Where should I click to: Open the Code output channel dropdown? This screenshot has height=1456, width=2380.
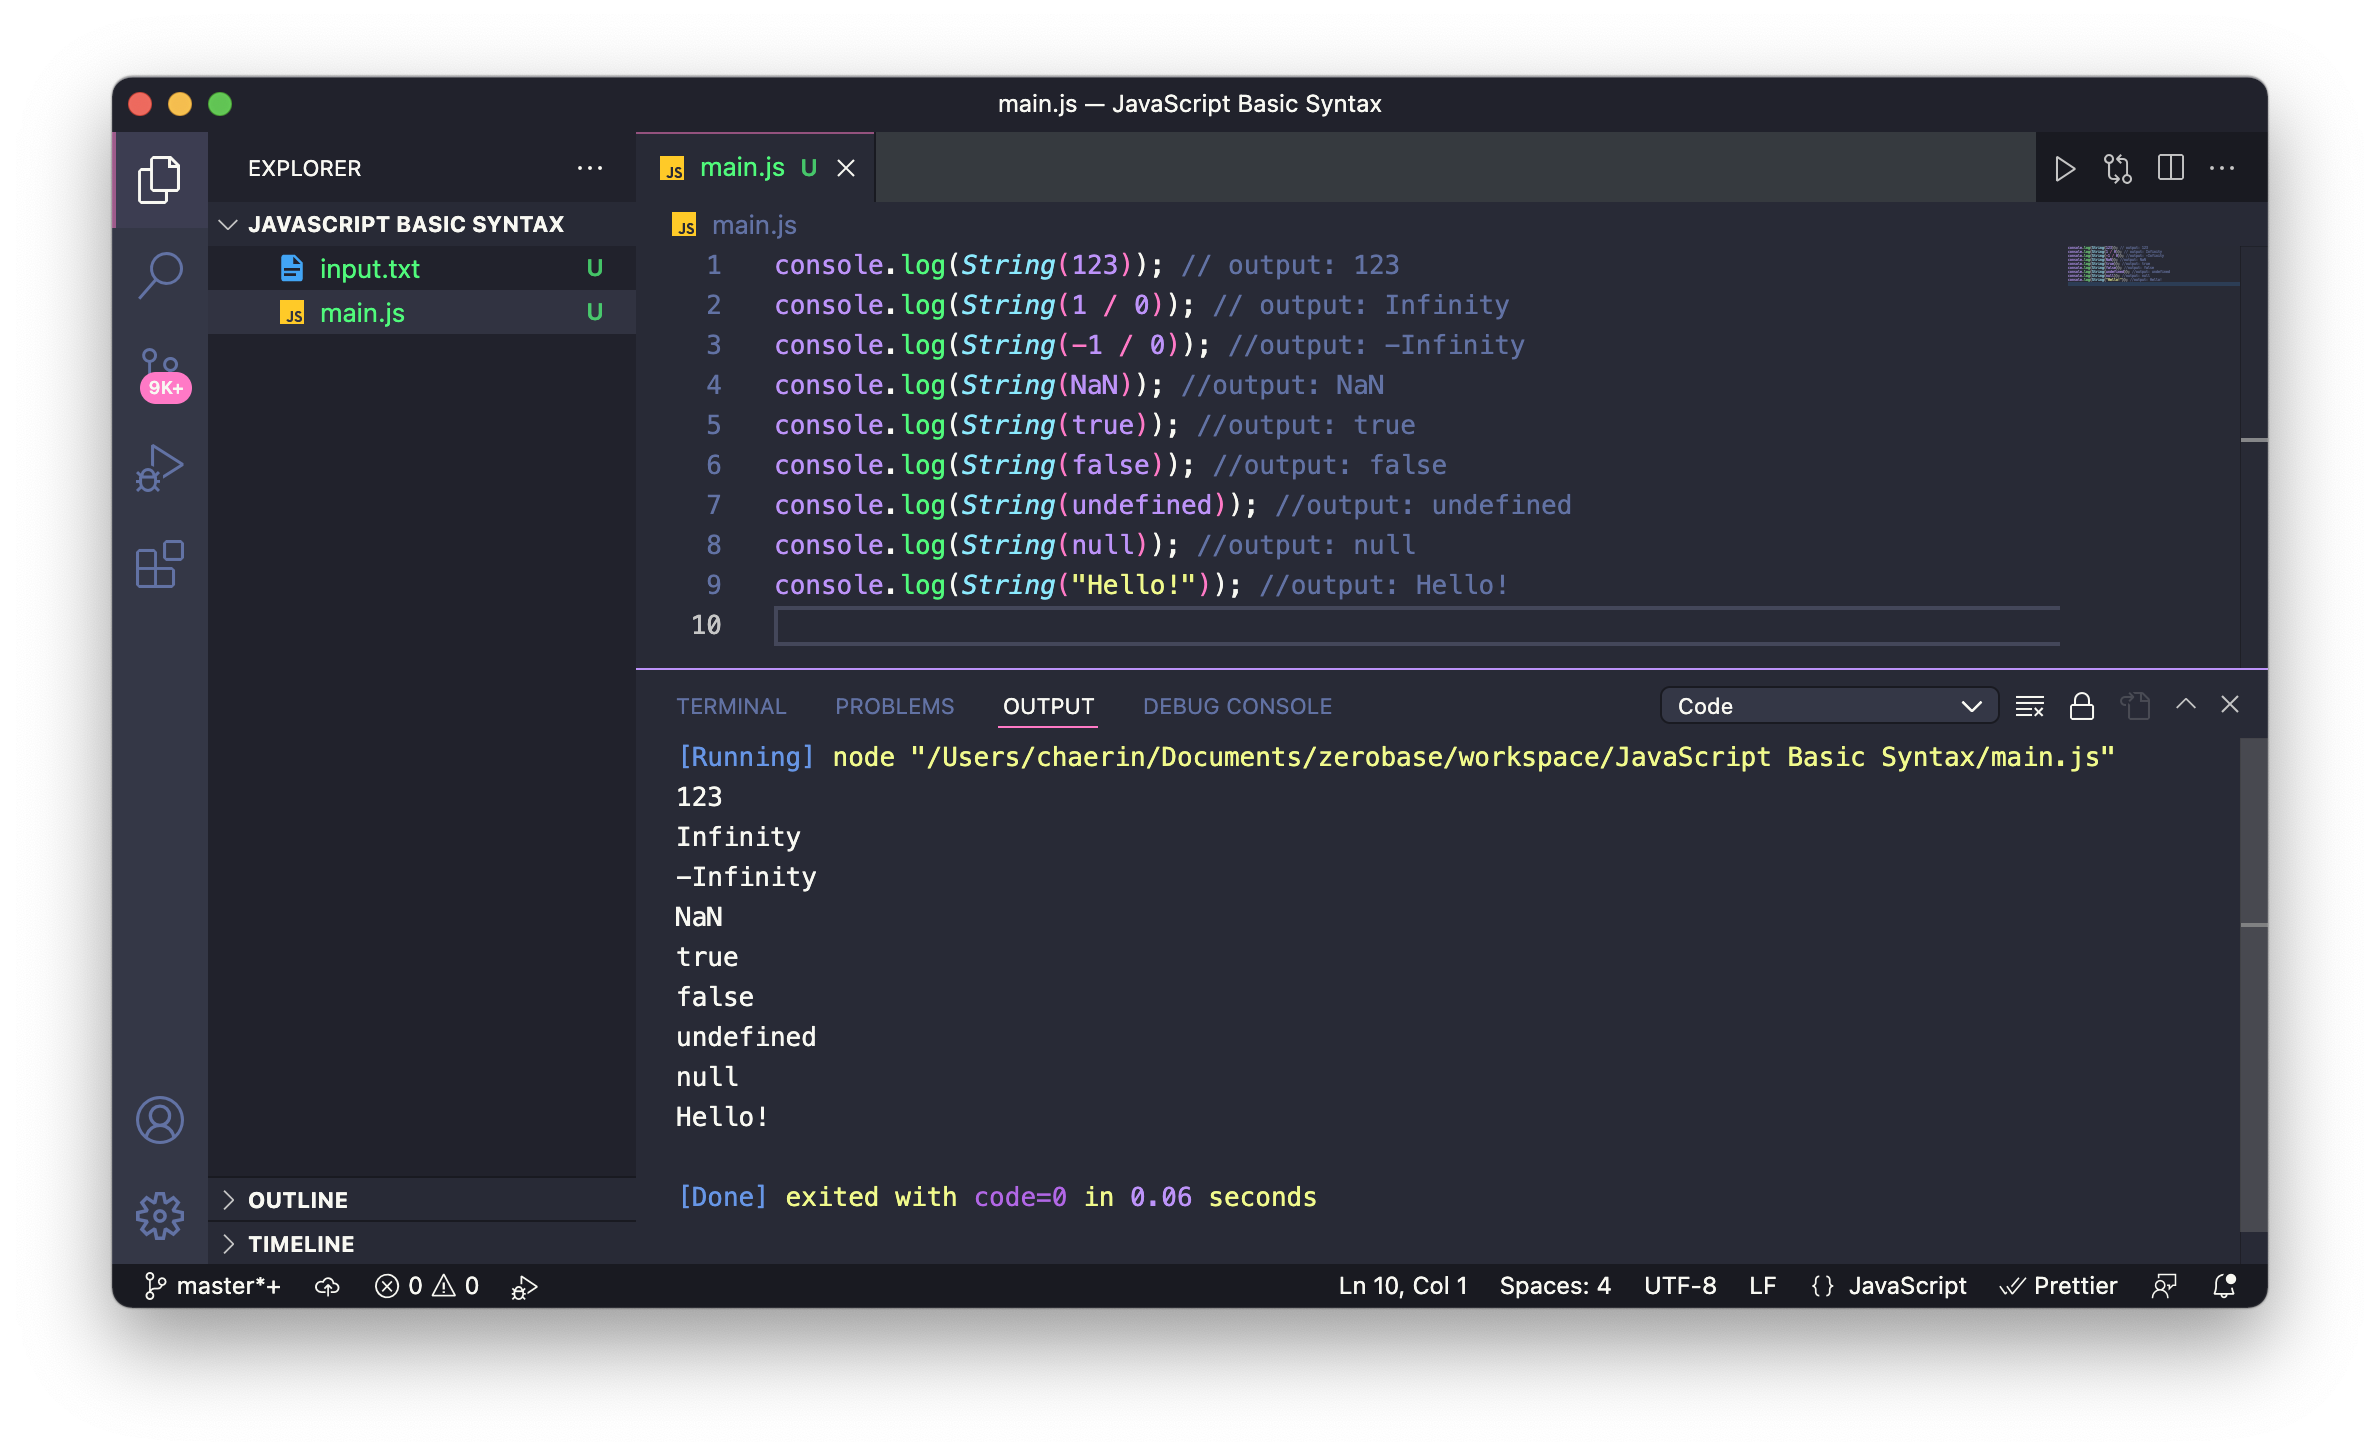(x=1828, y=706)
